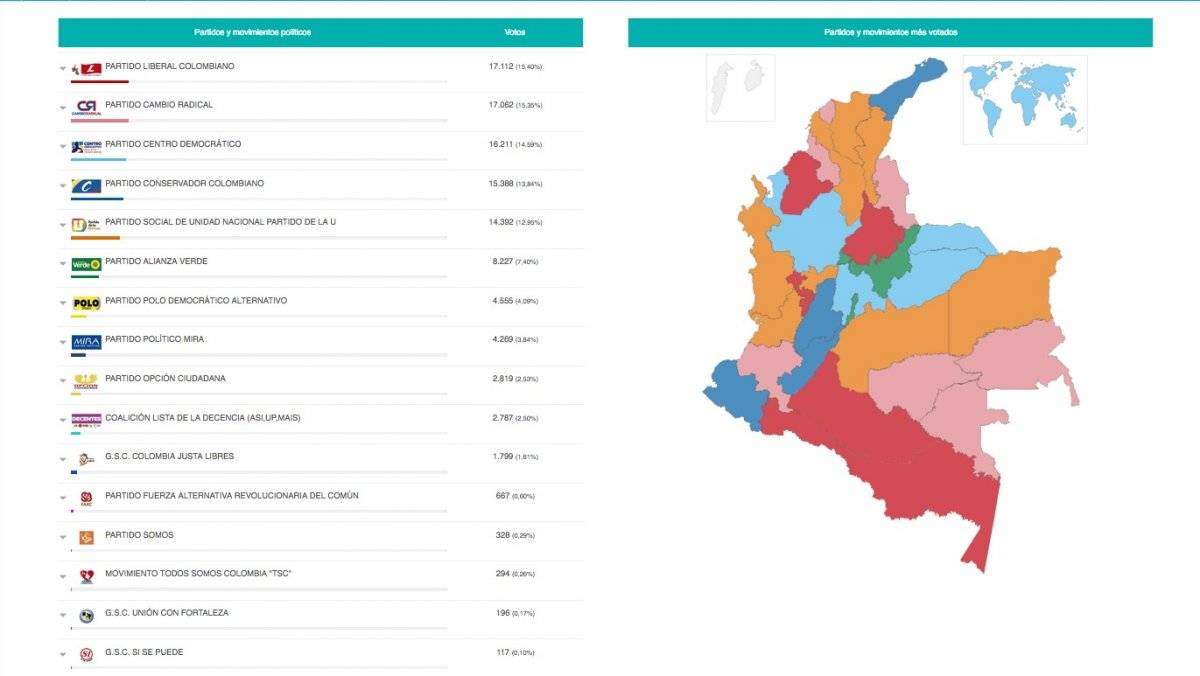Click the Todos Somos Colombia logo

pyautogui.click(x=86, y=576)
